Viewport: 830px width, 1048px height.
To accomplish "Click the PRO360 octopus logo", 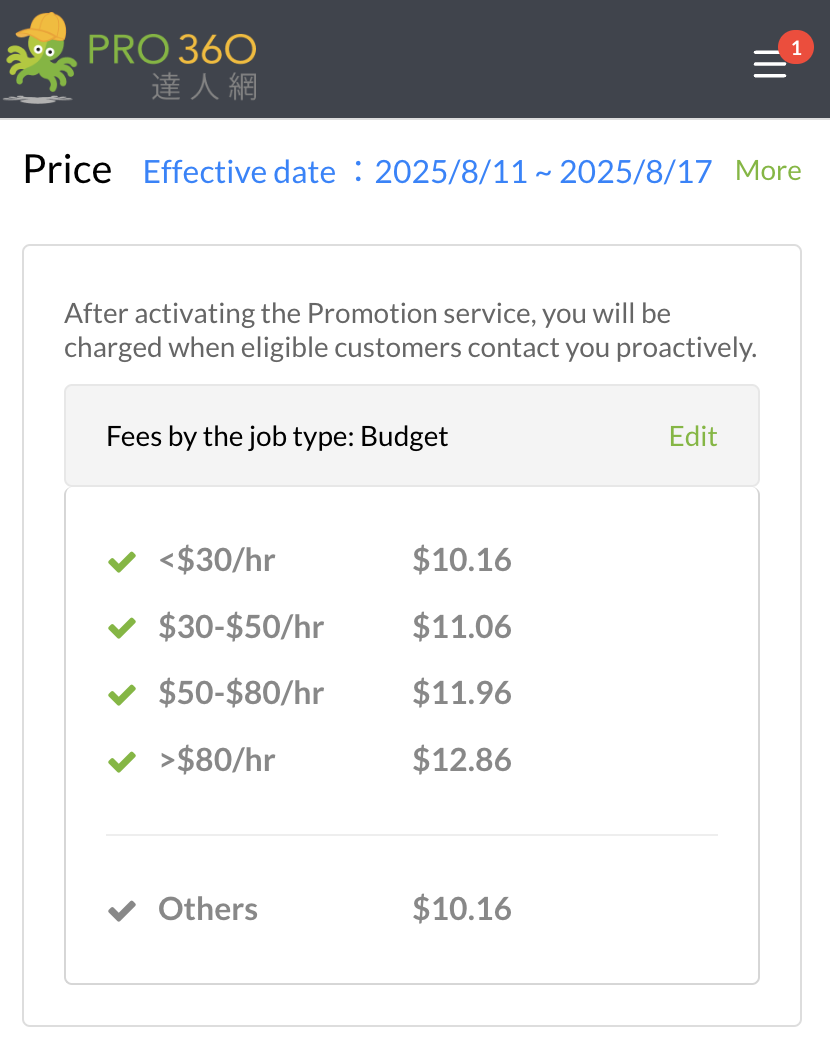I will [x=40, y=58].
